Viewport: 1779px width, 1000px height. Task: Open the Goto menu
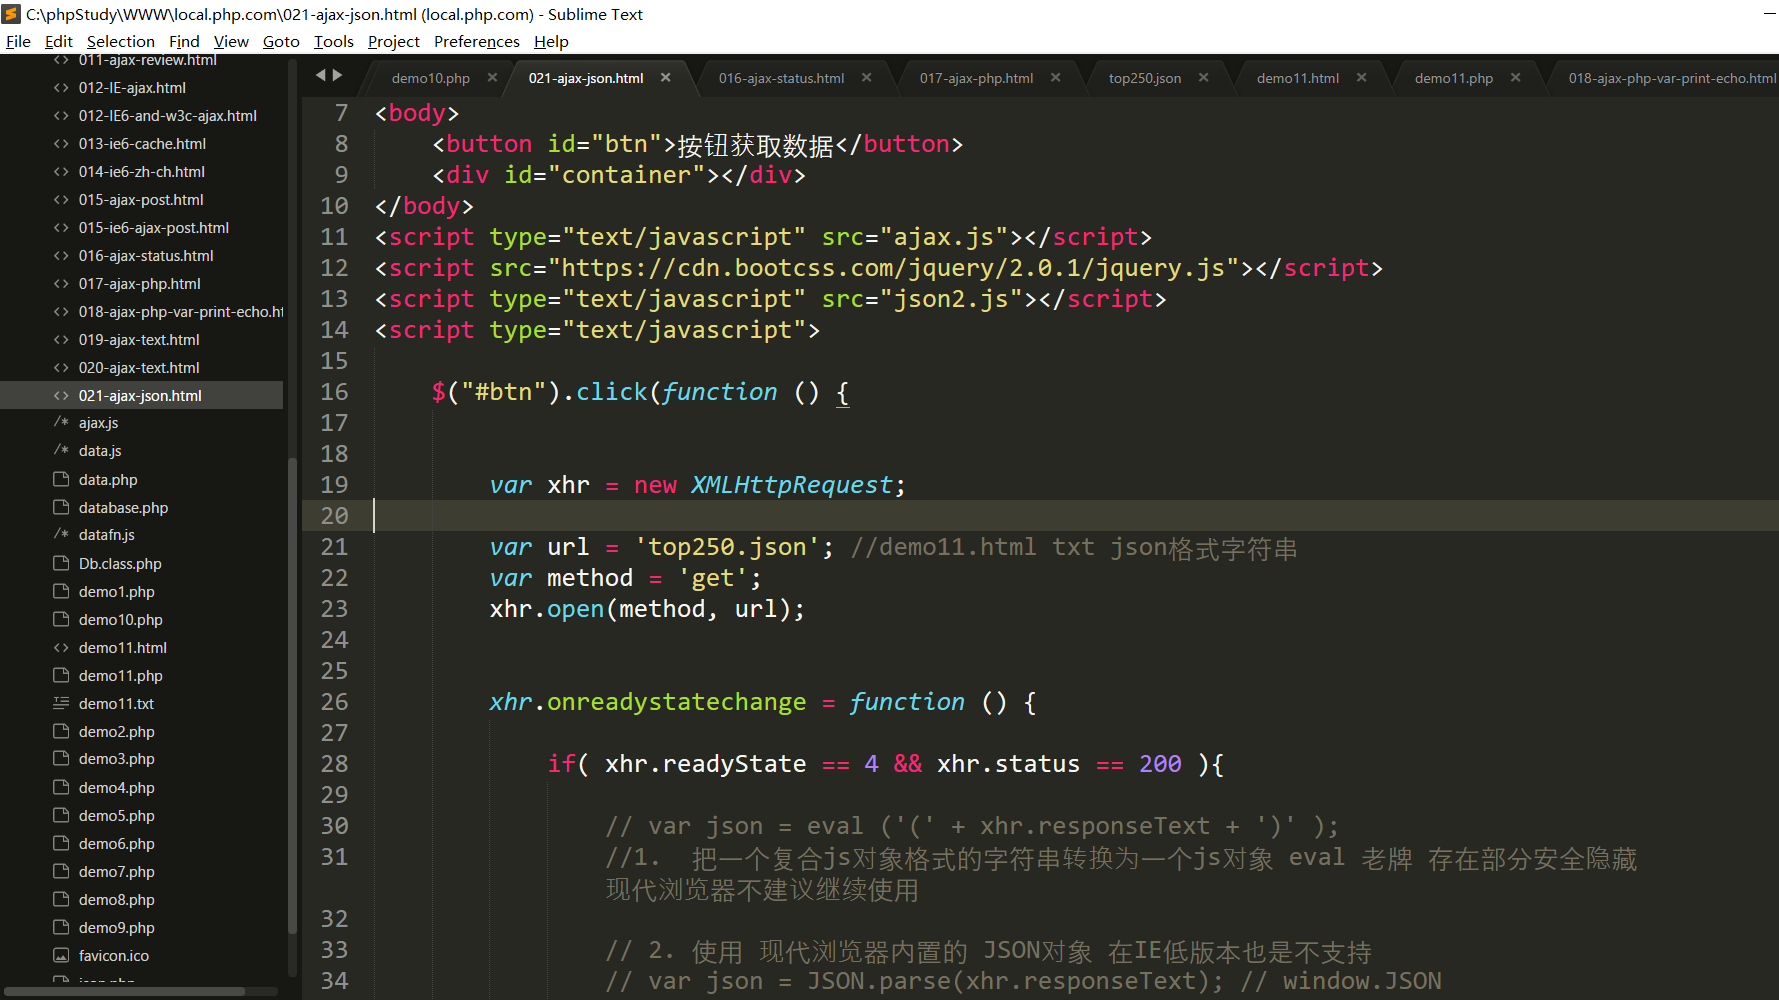tap(281, 41)
